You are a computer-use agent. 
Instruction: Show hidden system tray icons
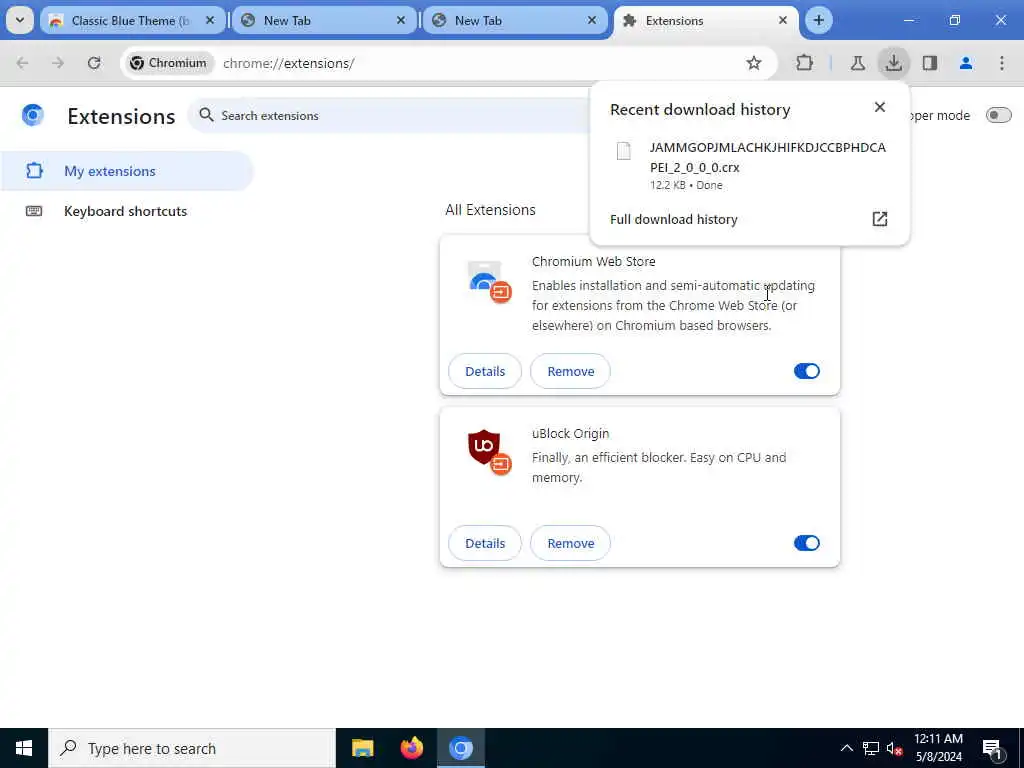846,748
